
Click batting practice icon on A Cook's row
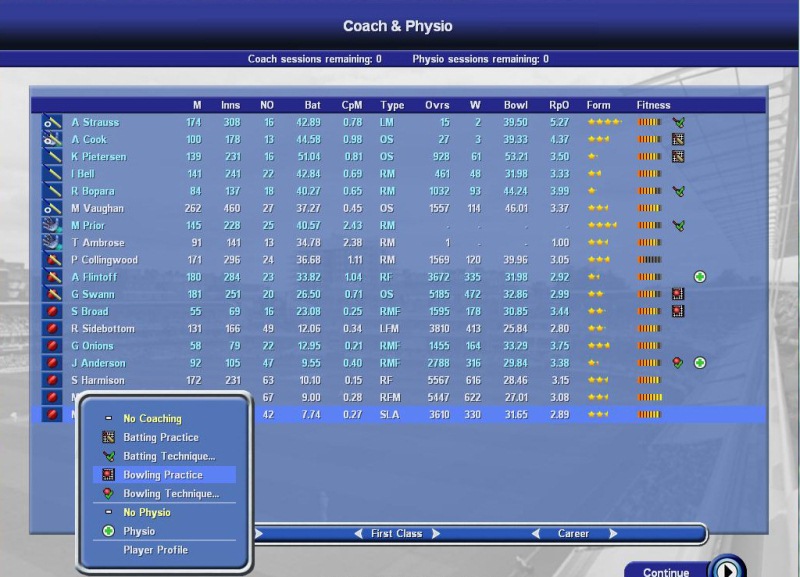tap(678, 139)
